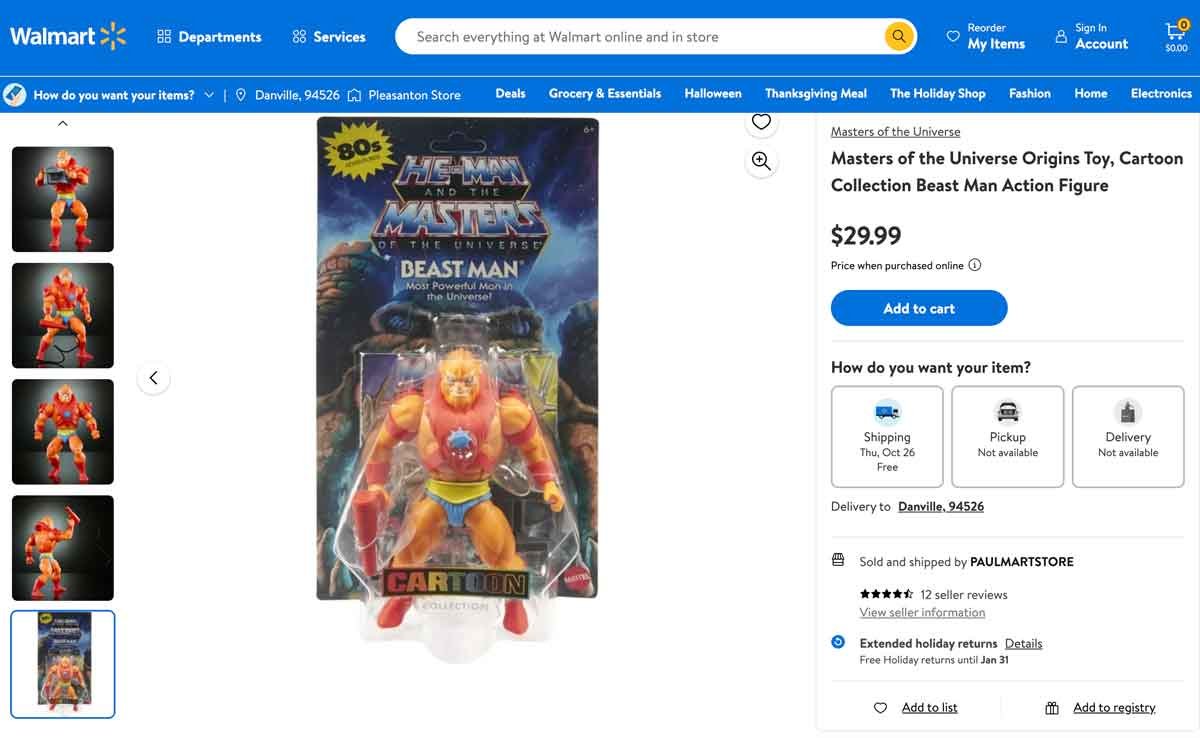Open the image zoom magnifier icon

click(x=761, y=160)
